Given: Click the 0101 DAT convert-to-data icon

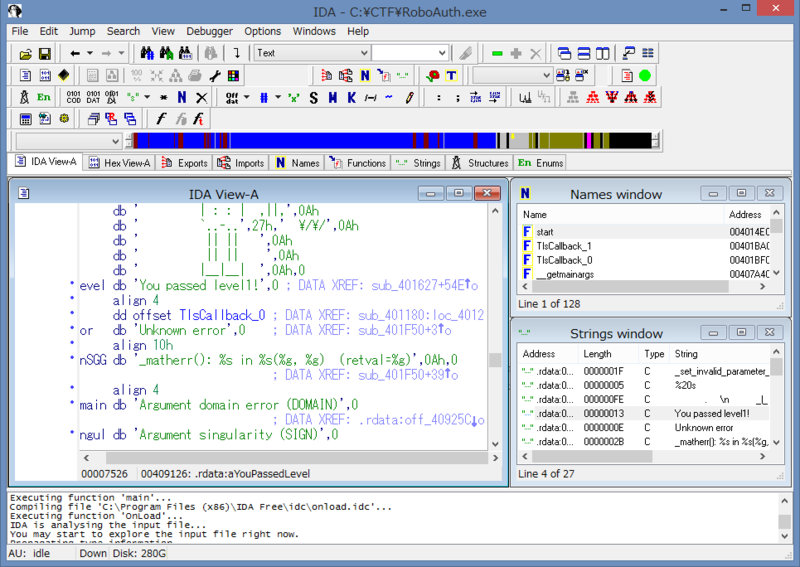Looking at the screenshot, I should pos(93,97).
